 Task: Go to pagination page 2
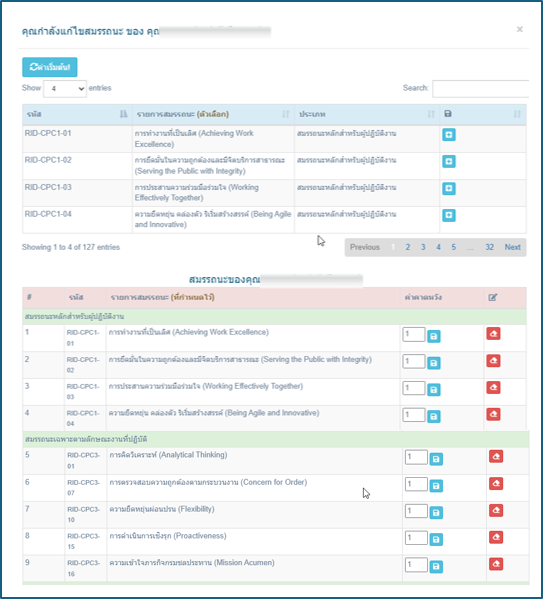tap(408, 247)
